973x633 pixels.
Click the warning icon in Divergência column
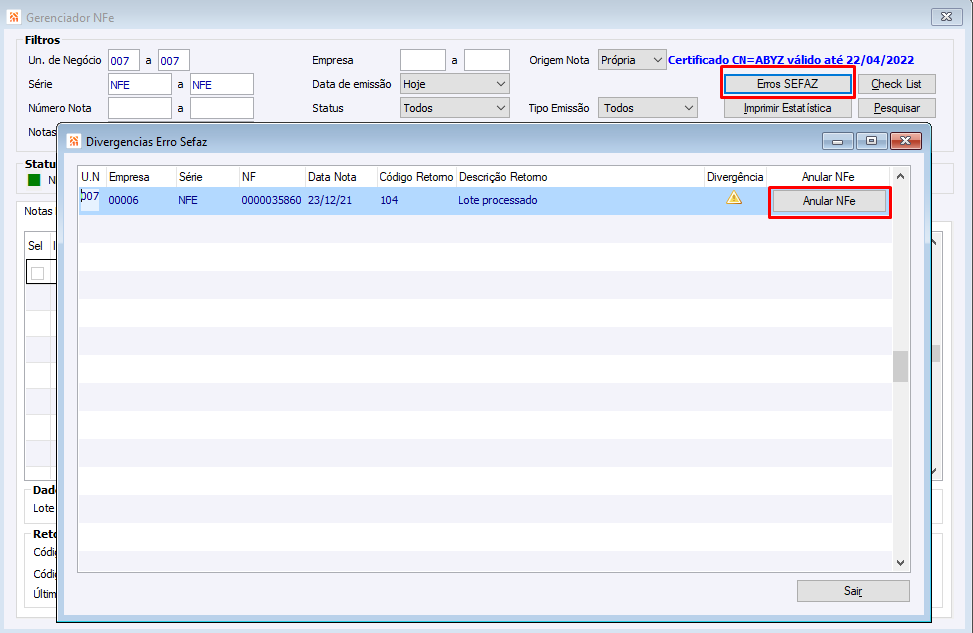pos(733,198)
